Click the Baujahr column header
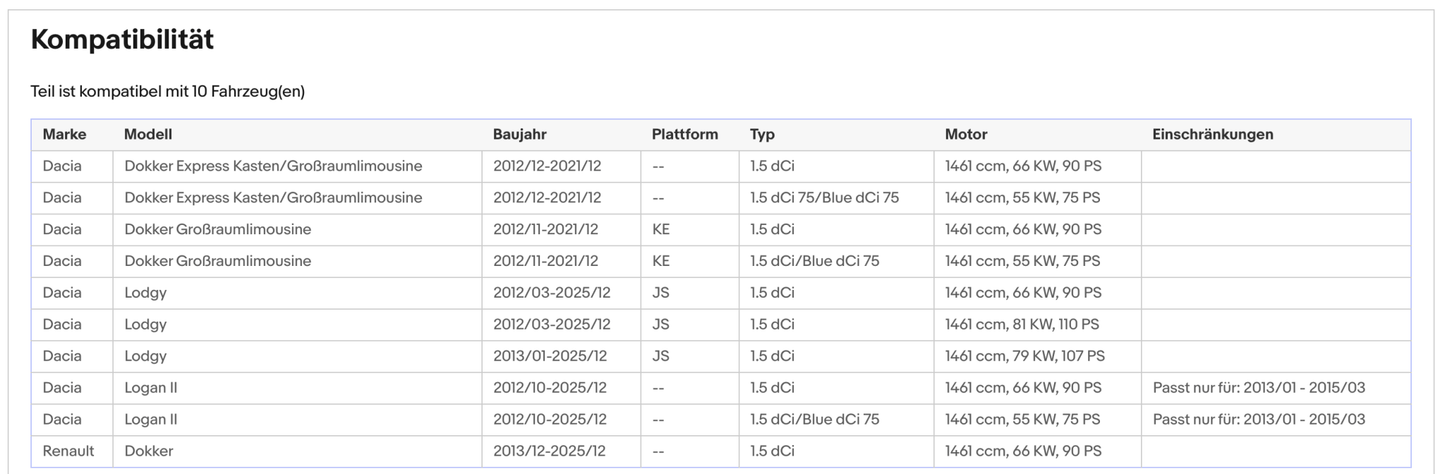This screenshot has height=474, width=1445. click(x=520, y=134)
